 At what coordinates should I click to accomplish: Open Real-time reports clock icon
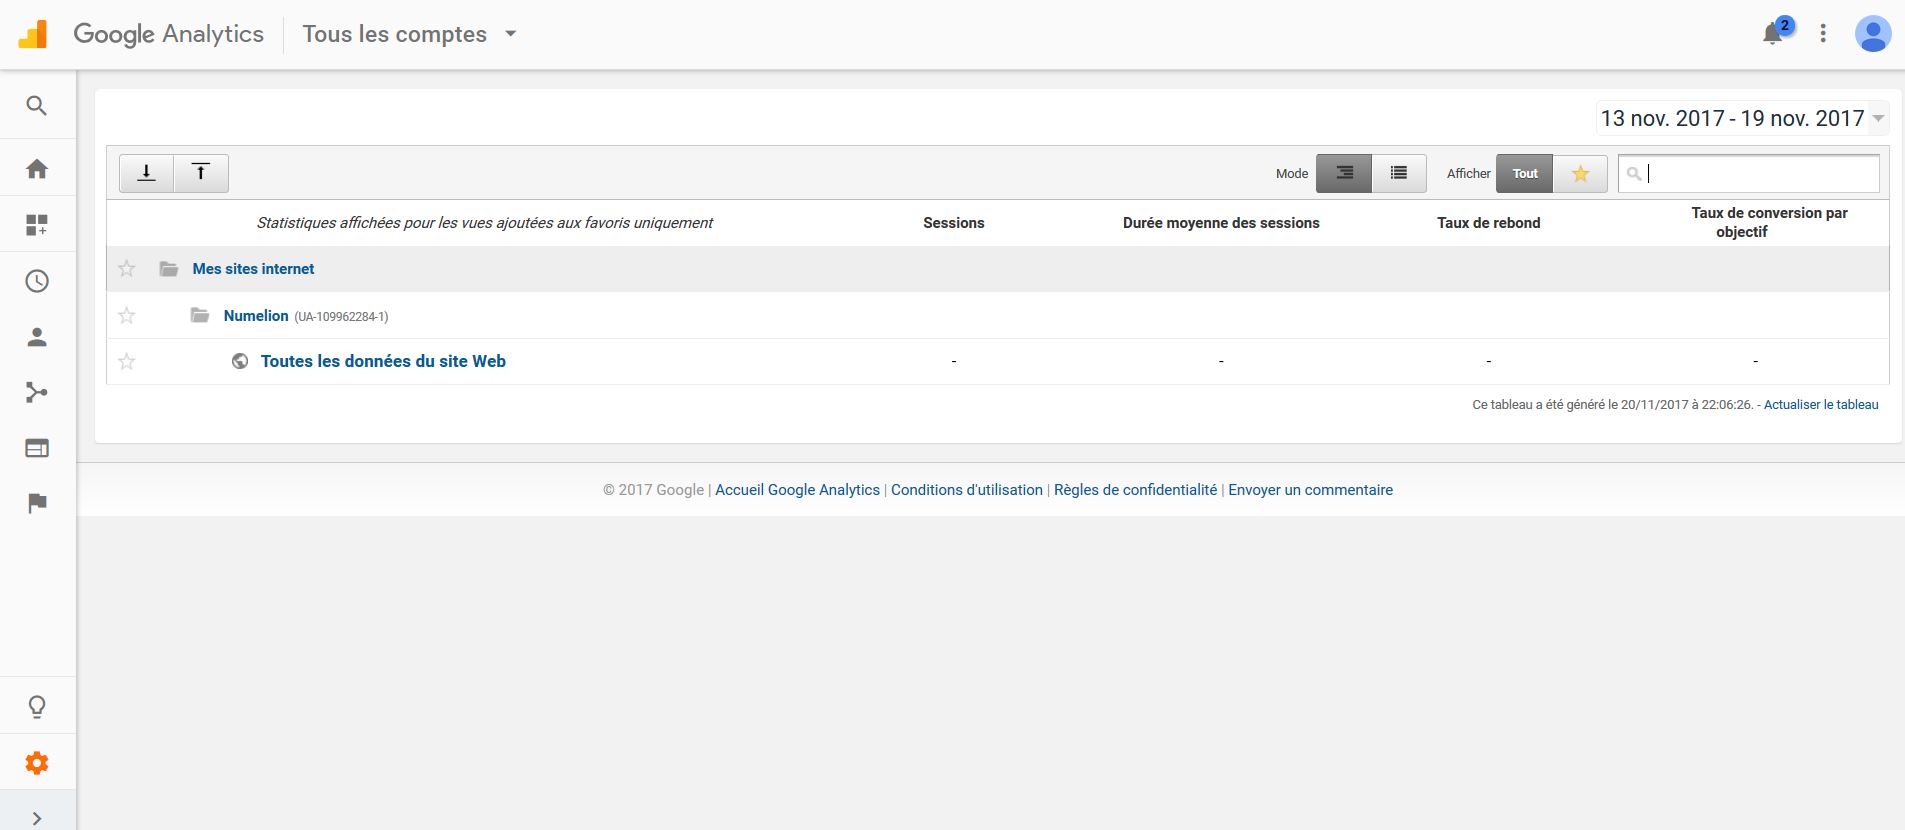37,281
